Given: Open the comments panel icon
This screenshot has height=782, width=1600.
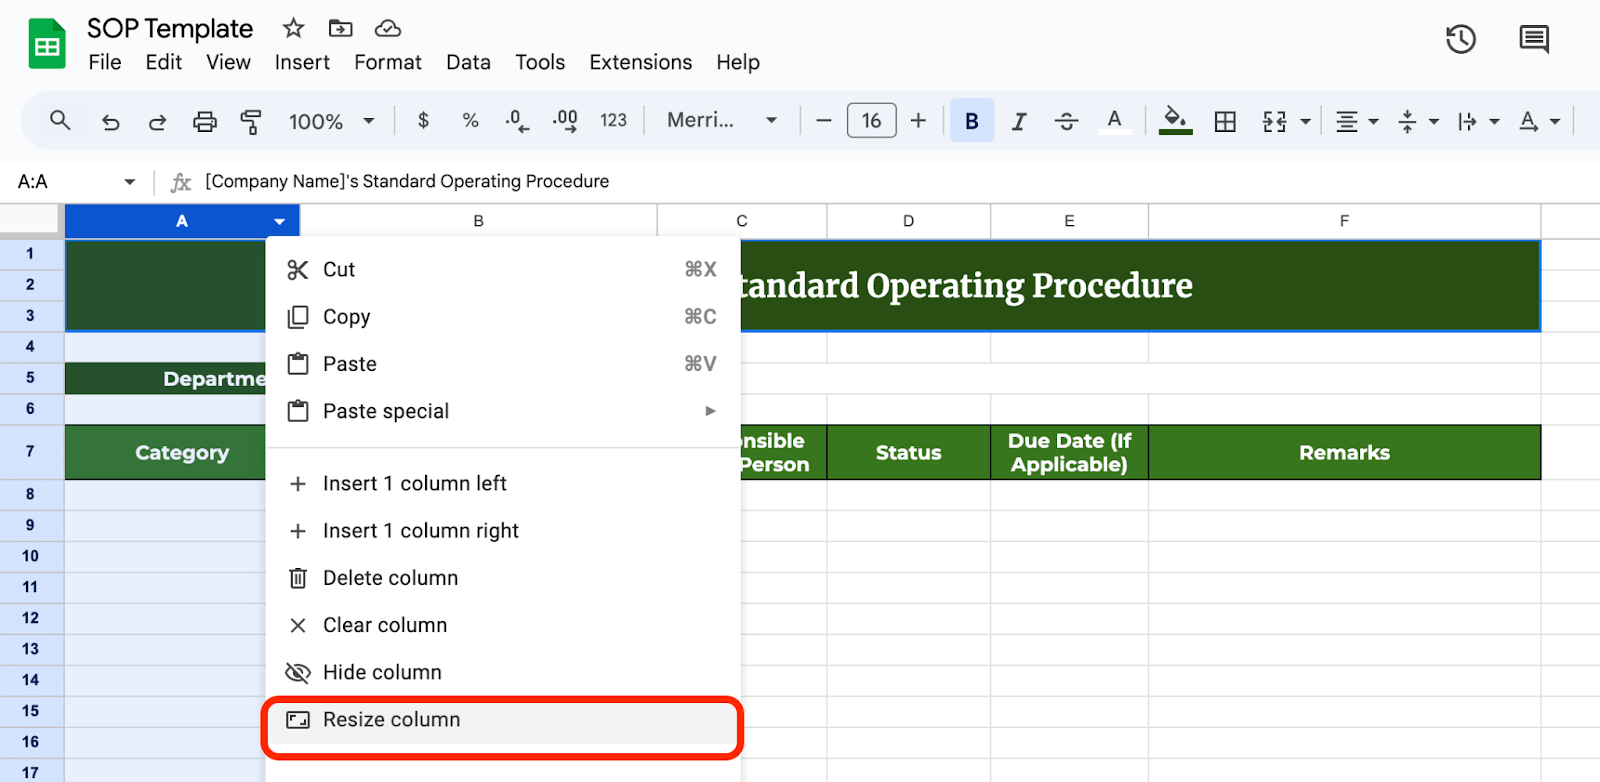Looking at the screenshot, I should click(1533, 40).
